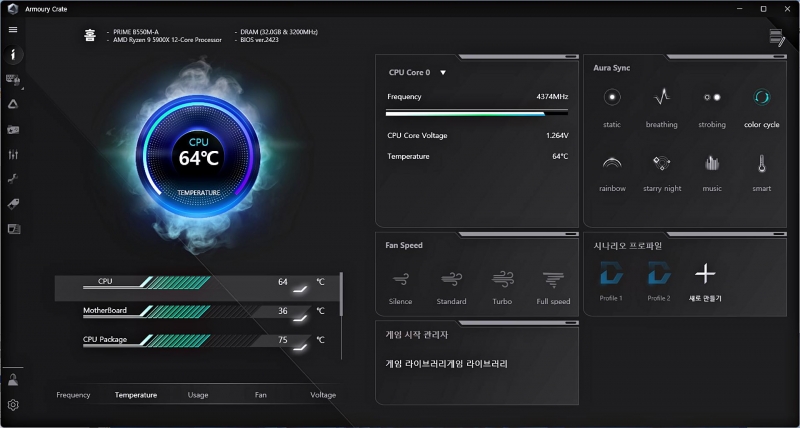Select the static Aura Sync effect

tap(612, 98)
